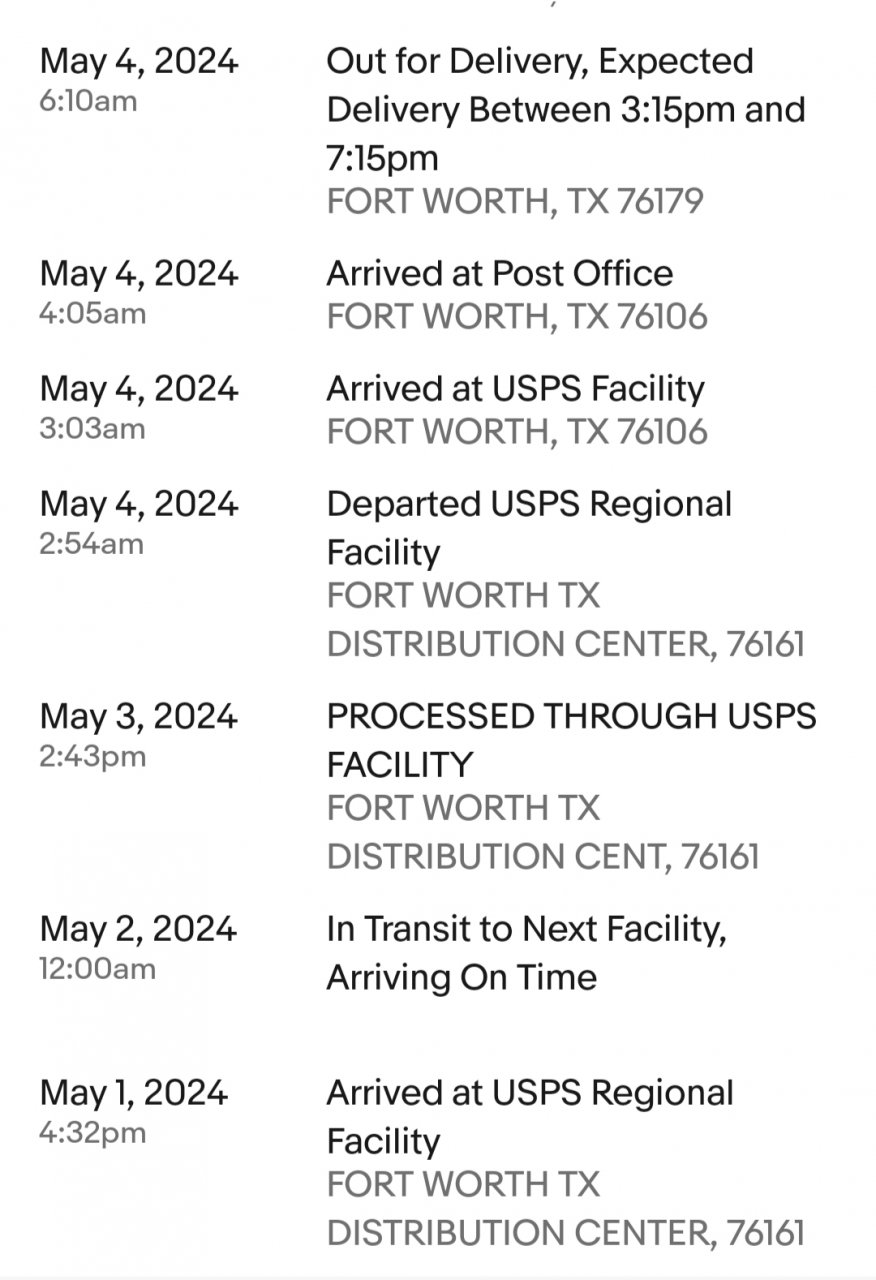This screenshot has height=1280, width=876.
Task: Select the "Arrived at USPS Facility" status
Action: [x=515, y=388]
